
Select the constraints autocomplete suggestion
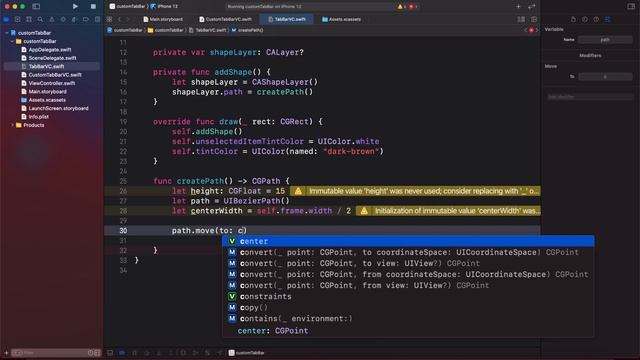pyautogui.click(x=408, y=296)
